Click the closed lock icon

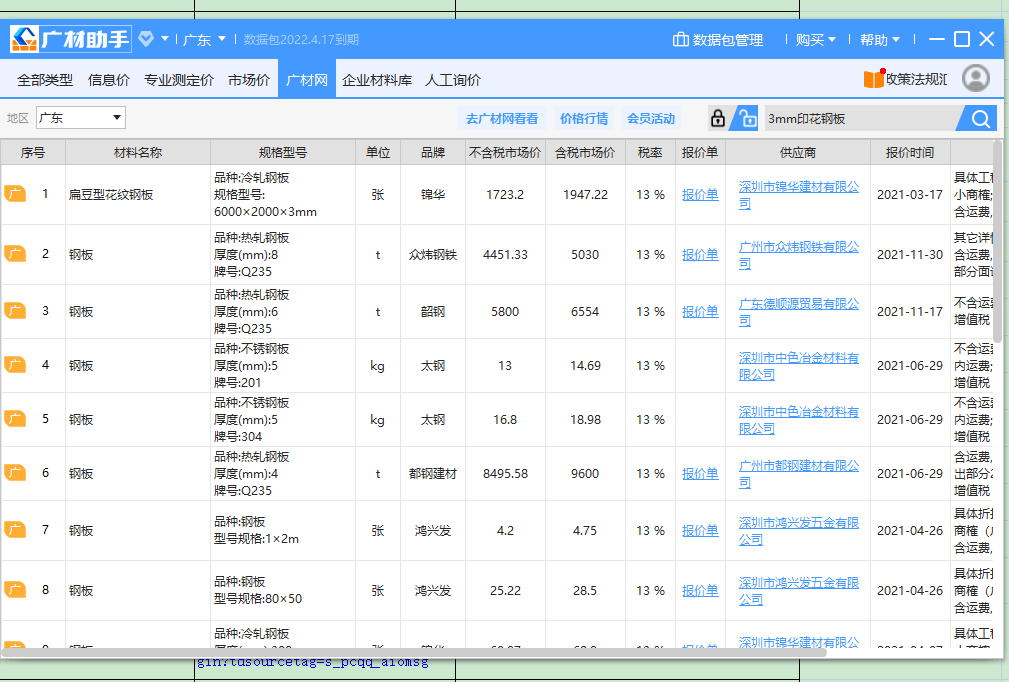(717, 118)
